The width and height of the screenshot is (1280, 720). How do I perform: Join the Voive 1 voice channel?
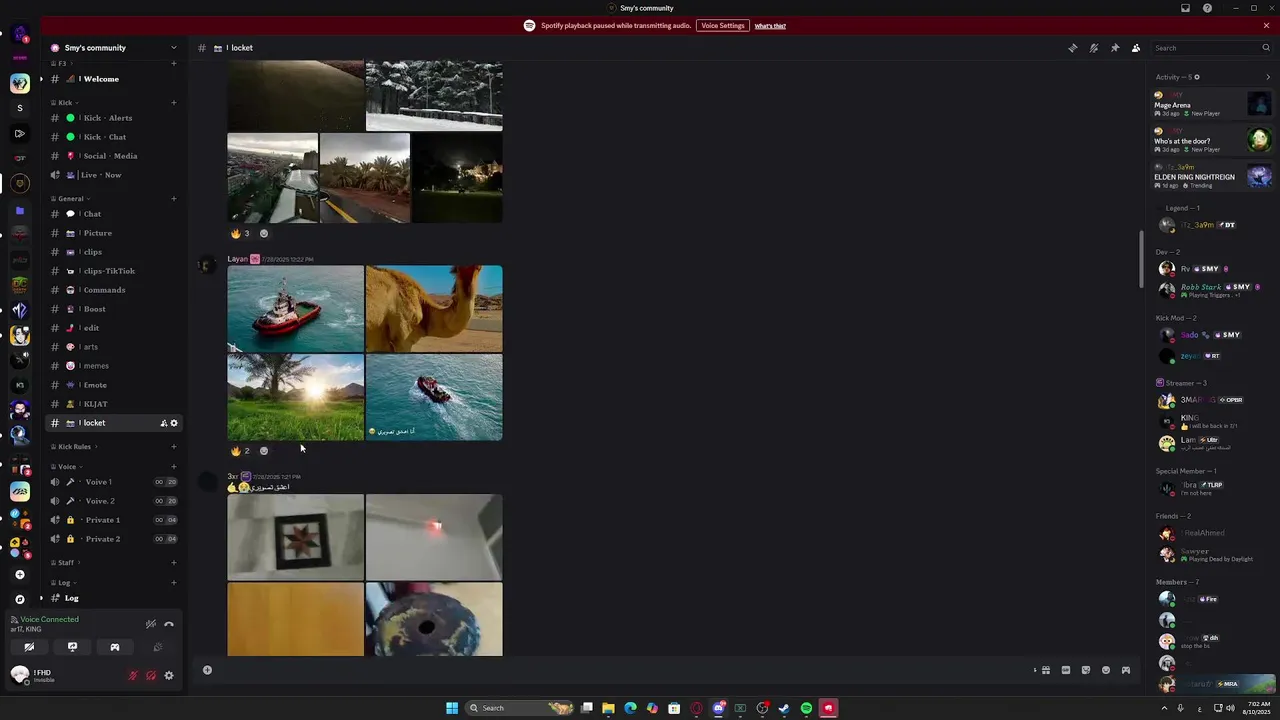coord(113,482)
